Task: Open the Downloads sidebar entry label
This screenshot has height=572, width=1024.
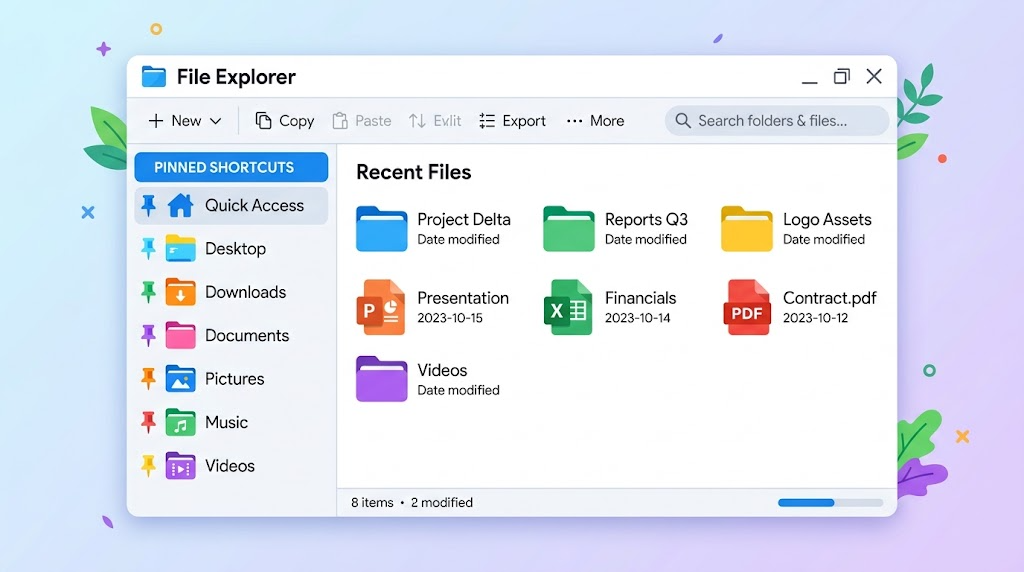Action: click(246, 292)
